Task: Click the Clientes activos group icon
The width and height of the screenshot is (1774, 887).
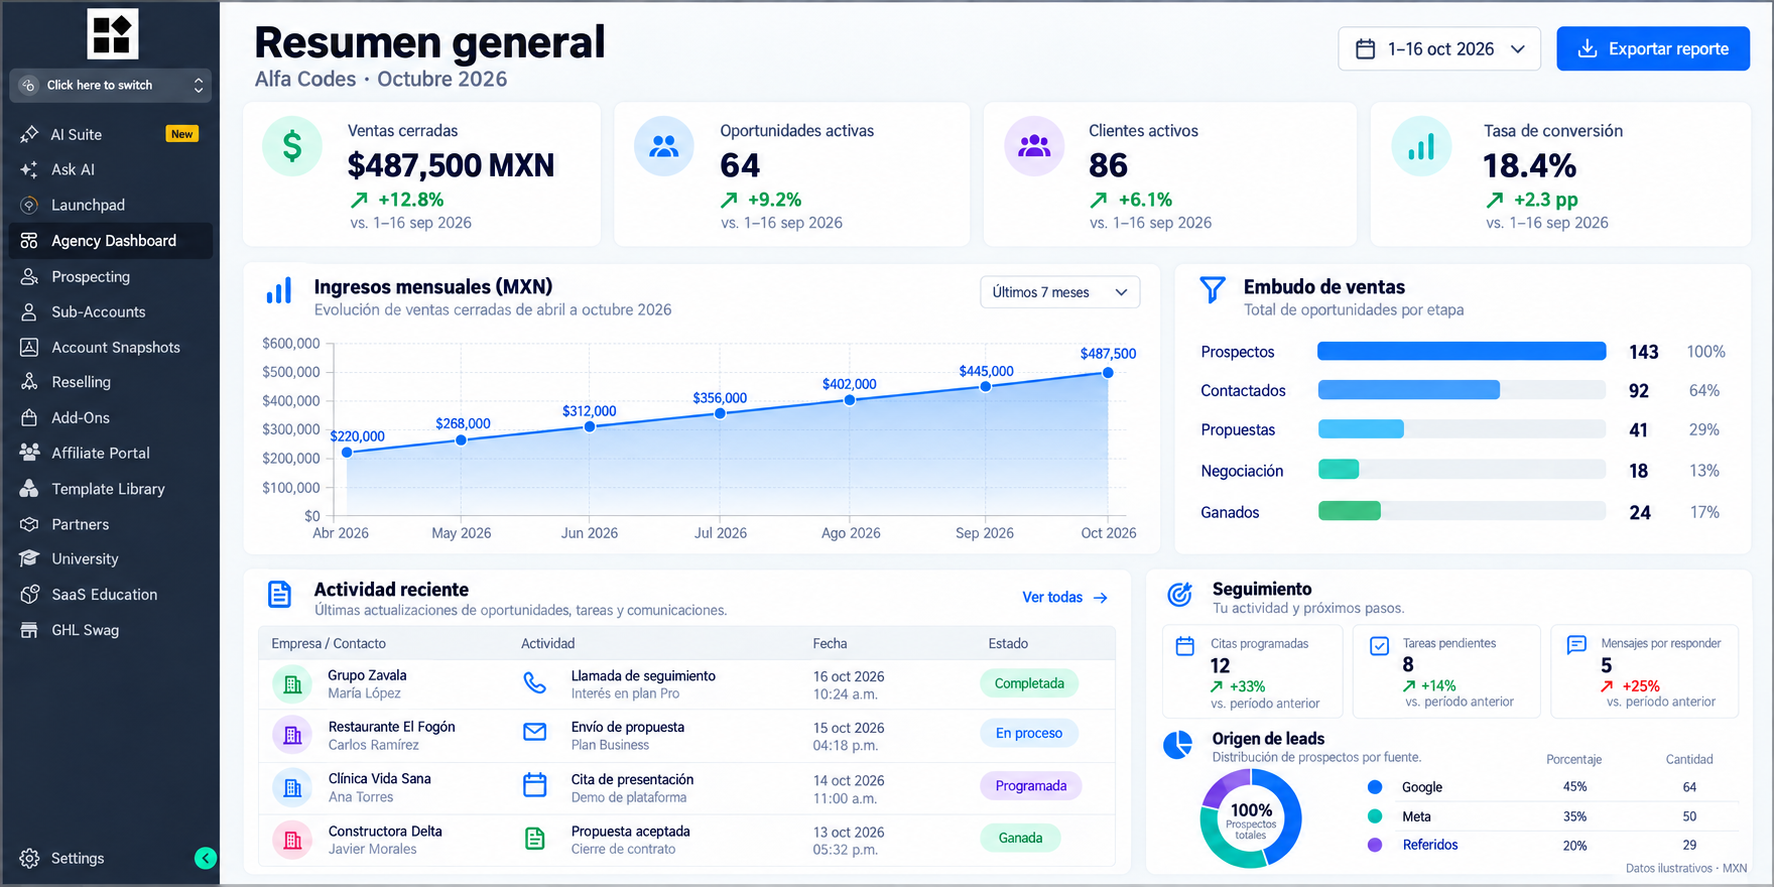Action: [1034, 147]
